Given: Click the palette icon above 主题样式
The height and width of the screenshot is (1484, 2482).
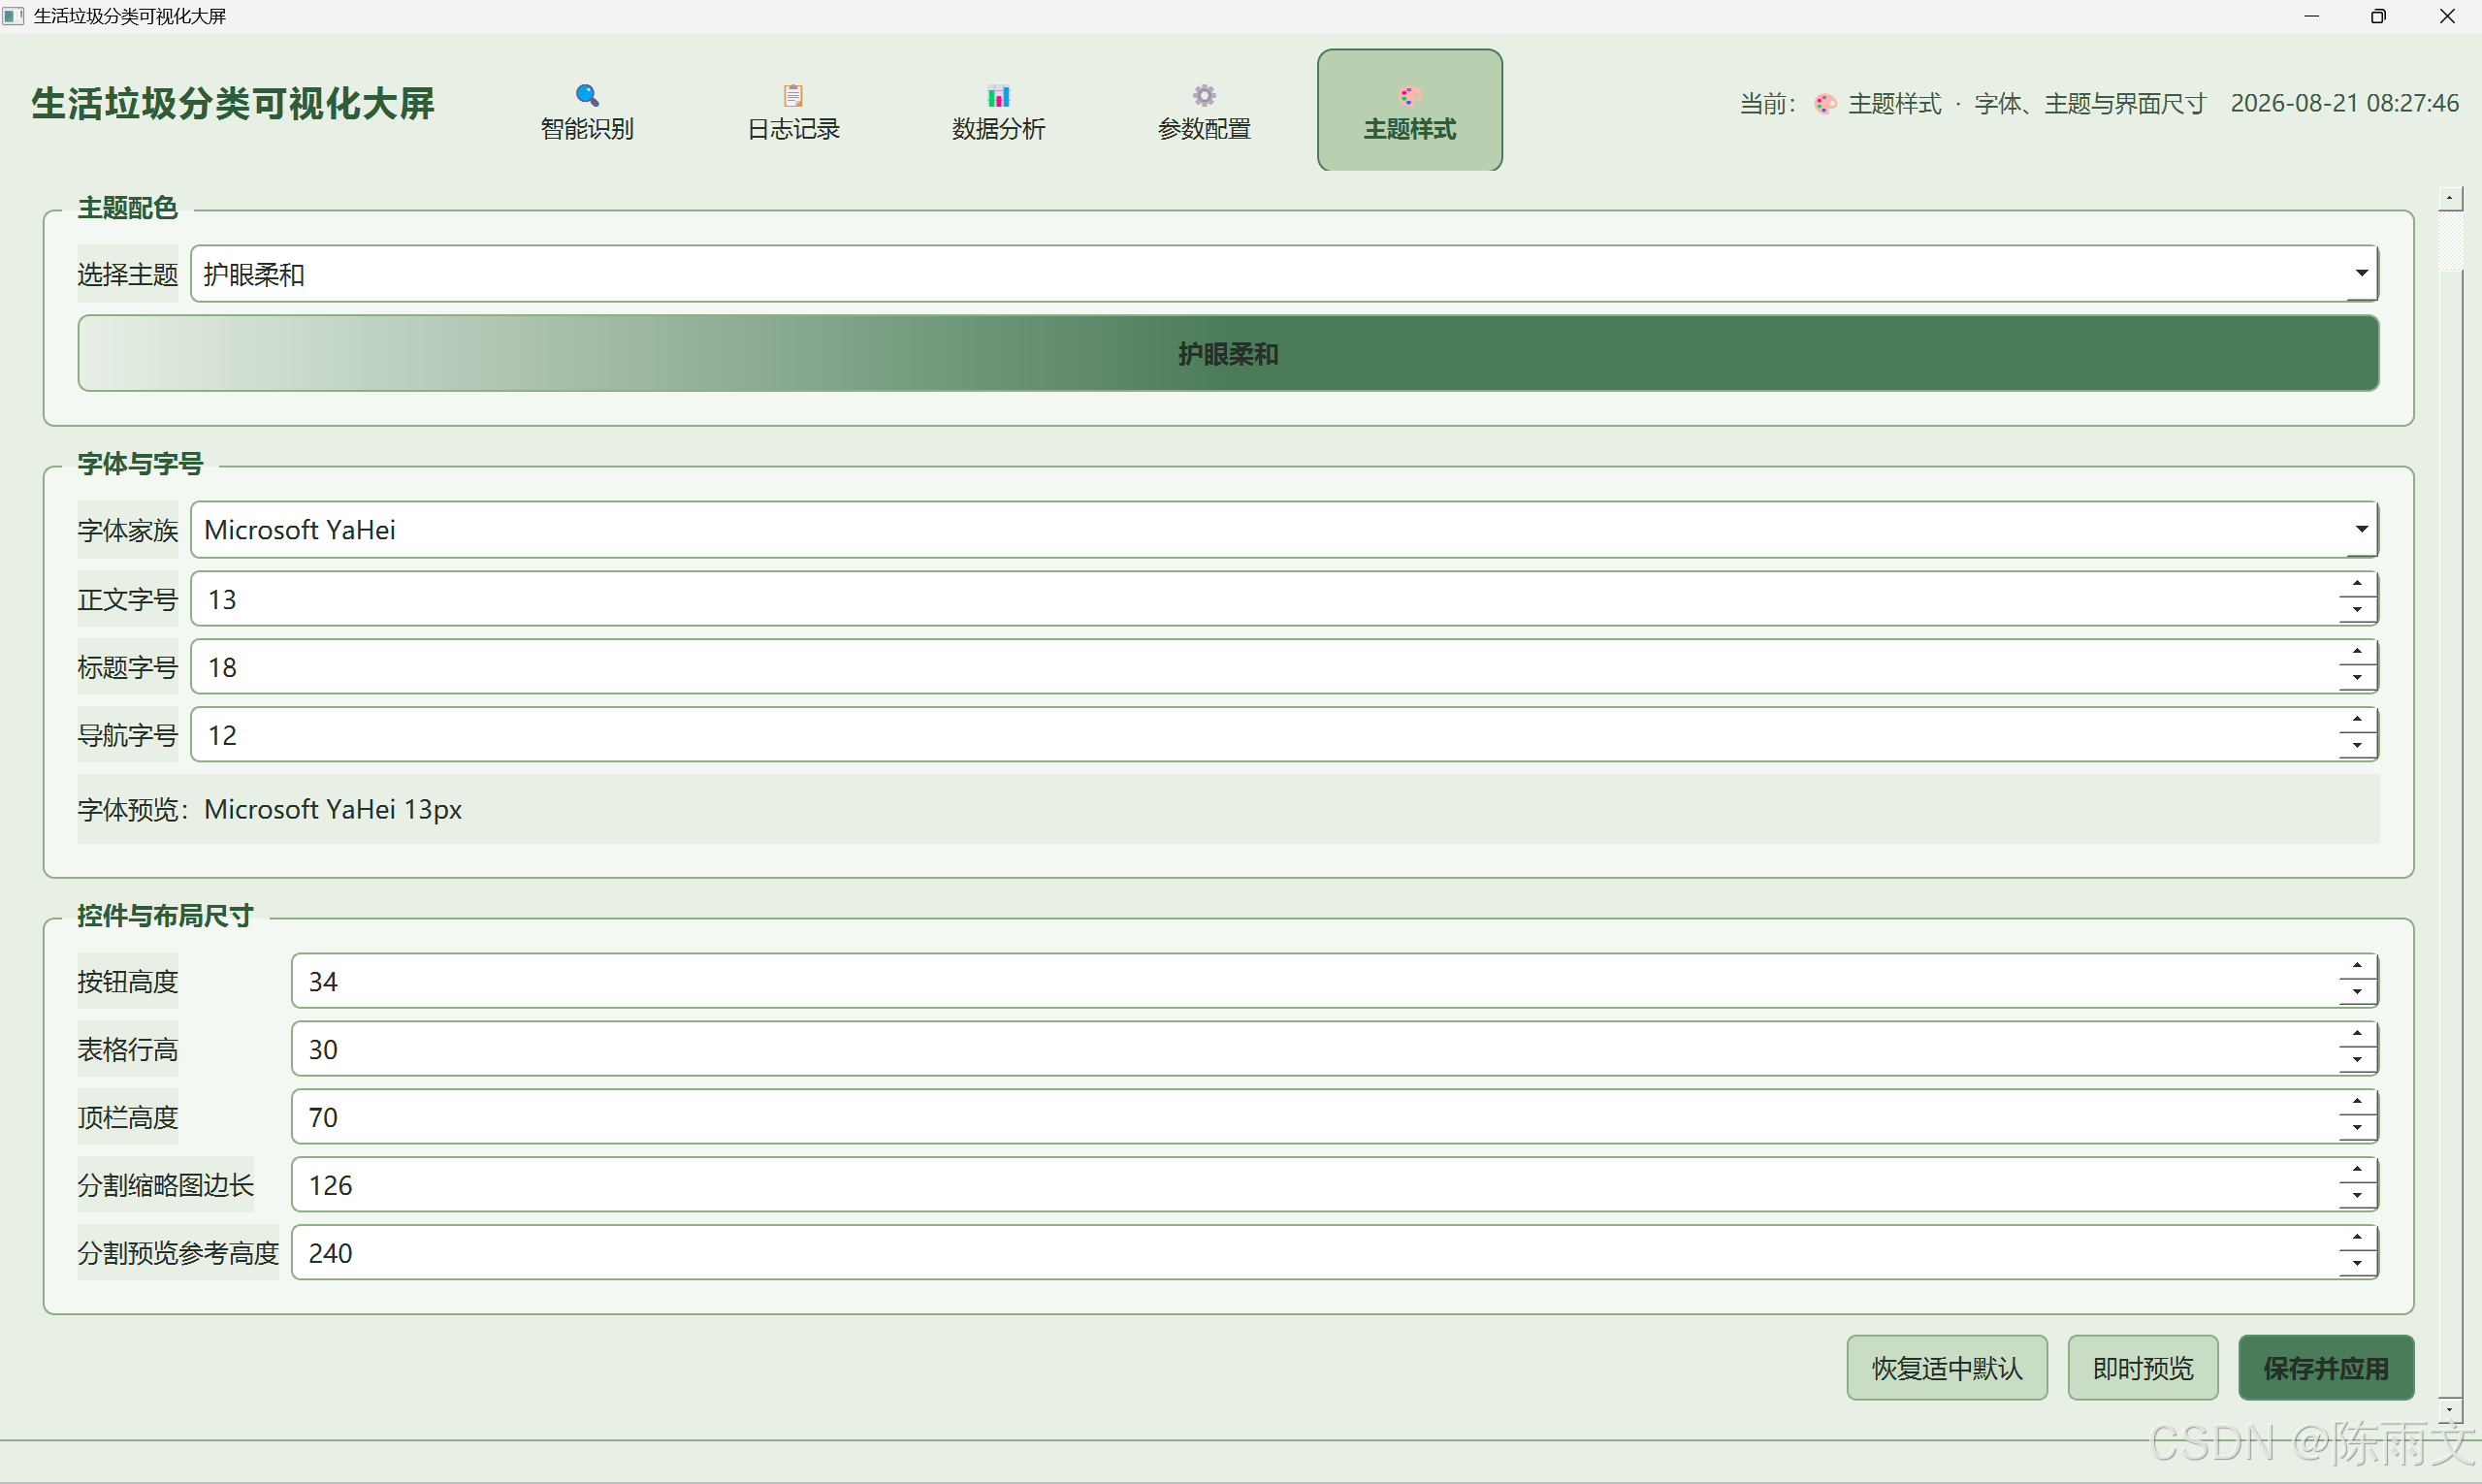Looking at the screenshot, I should pos(1410,95).
